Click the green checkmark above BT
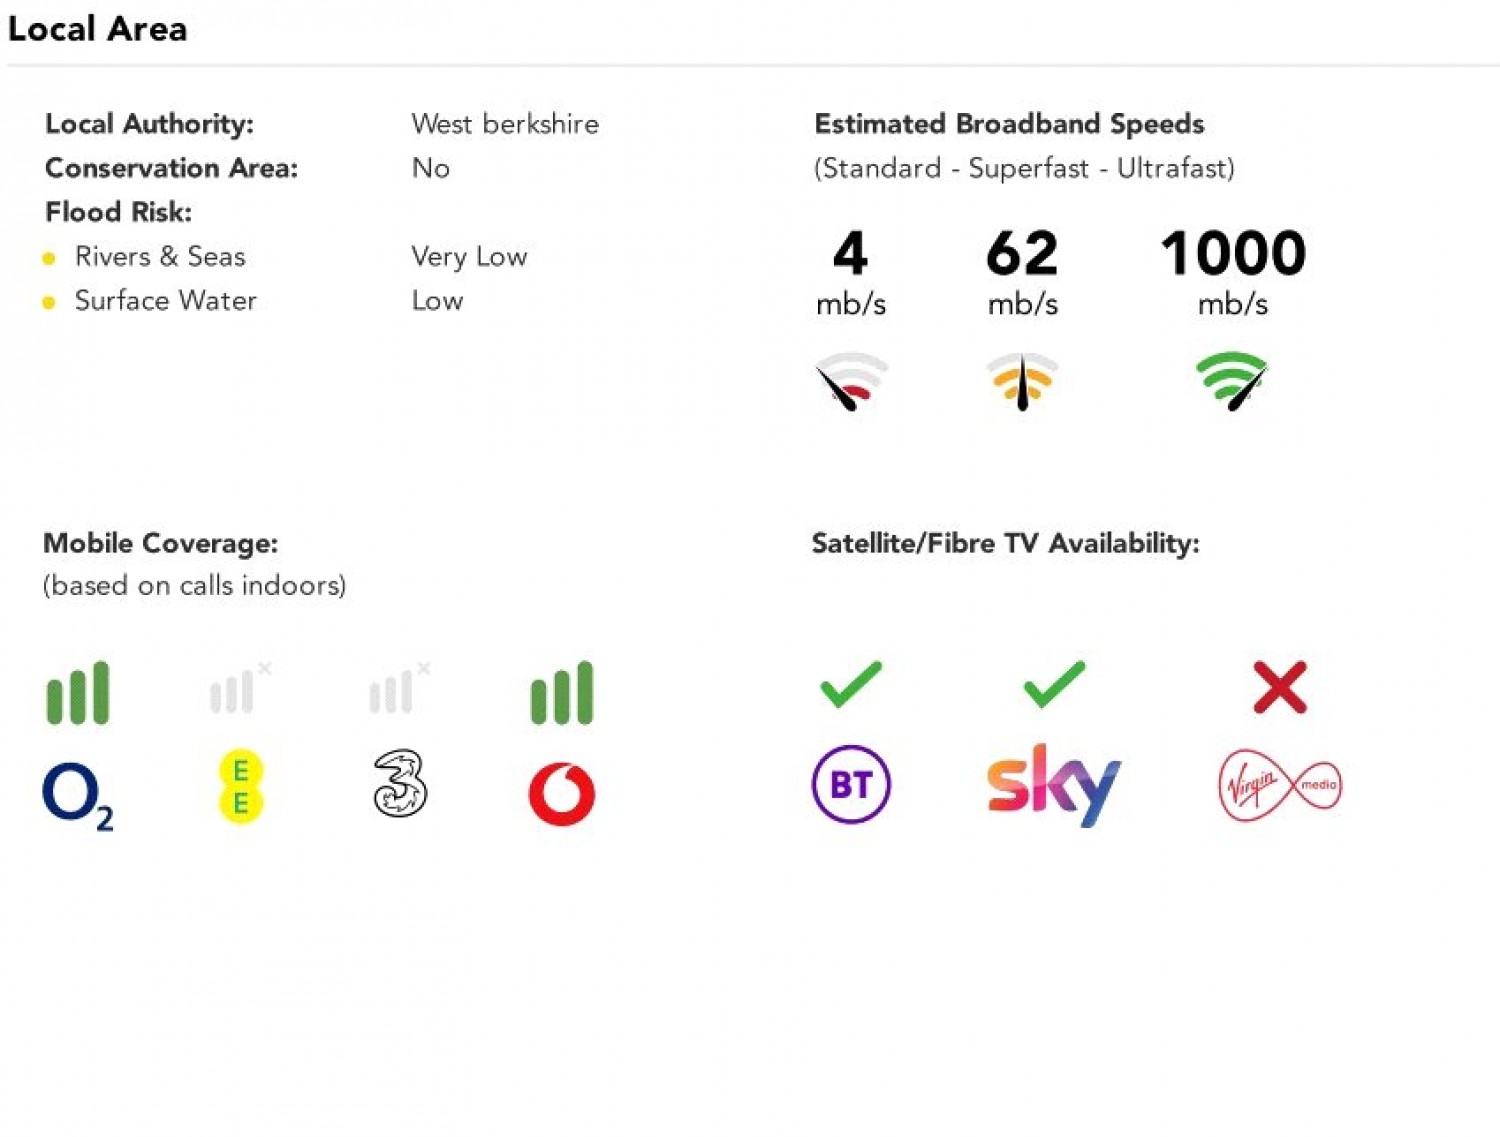 point(851,685)
